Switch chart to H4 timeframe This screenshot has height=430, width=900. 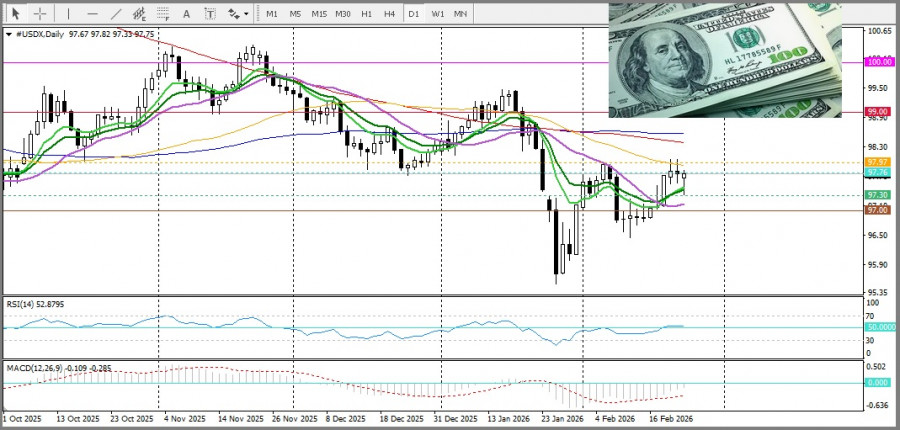(390, 14)
